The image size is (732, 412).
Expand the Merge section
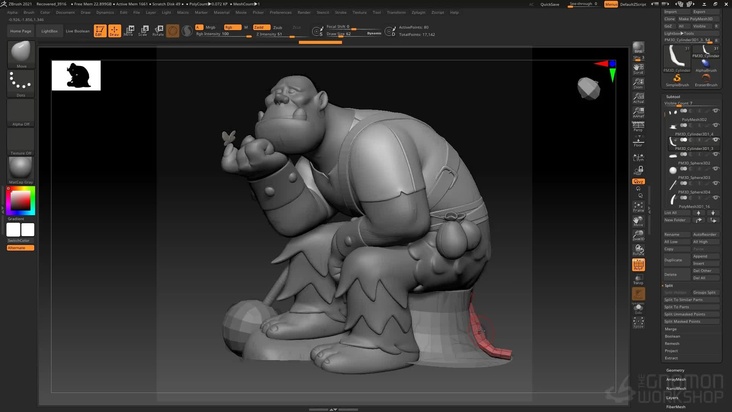pos(670,329)
